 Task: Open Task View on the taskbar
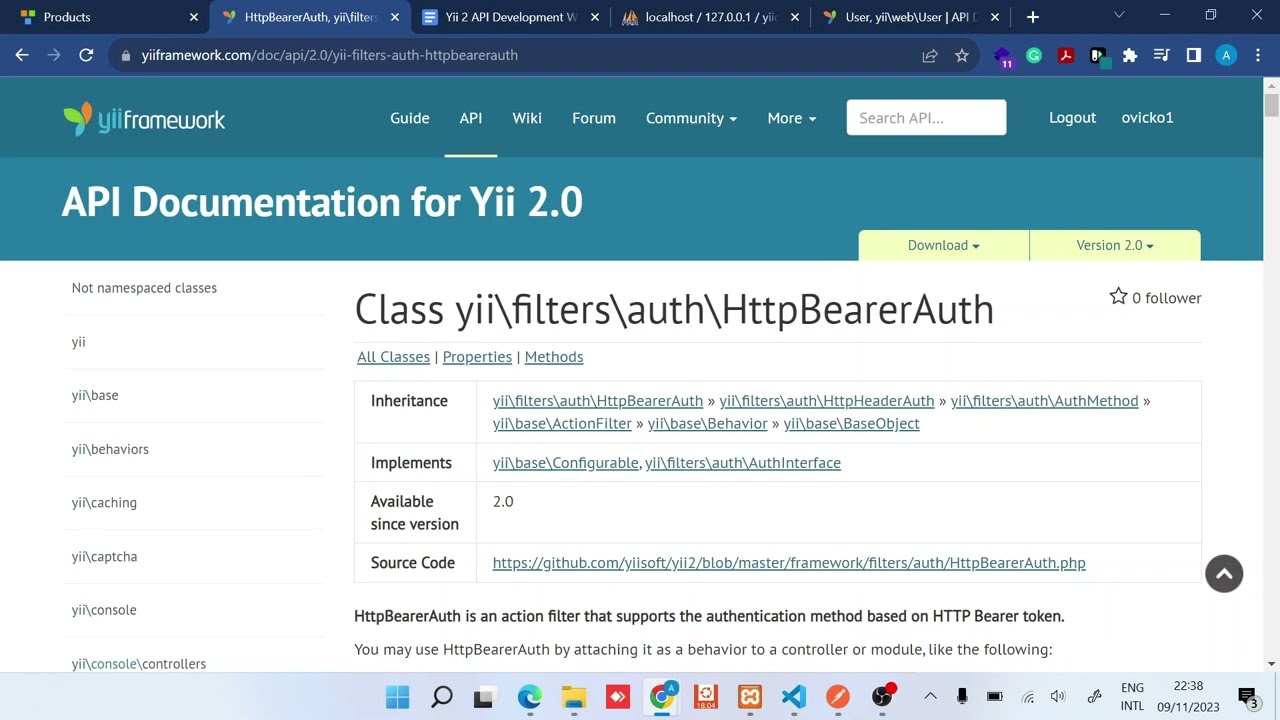(x=484, y=697)
